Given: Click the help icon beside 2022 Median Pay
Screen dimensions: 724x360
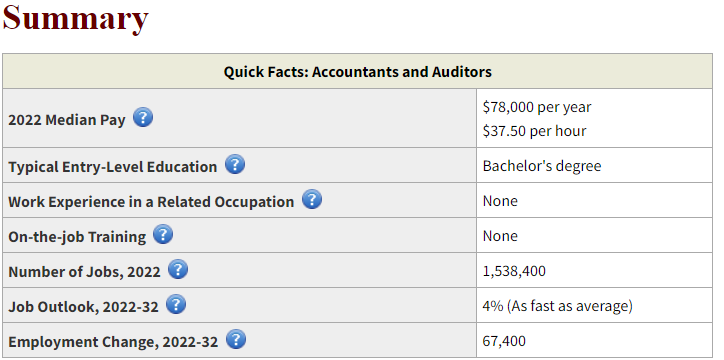Looking at the screenshot, I should point(143,117).
